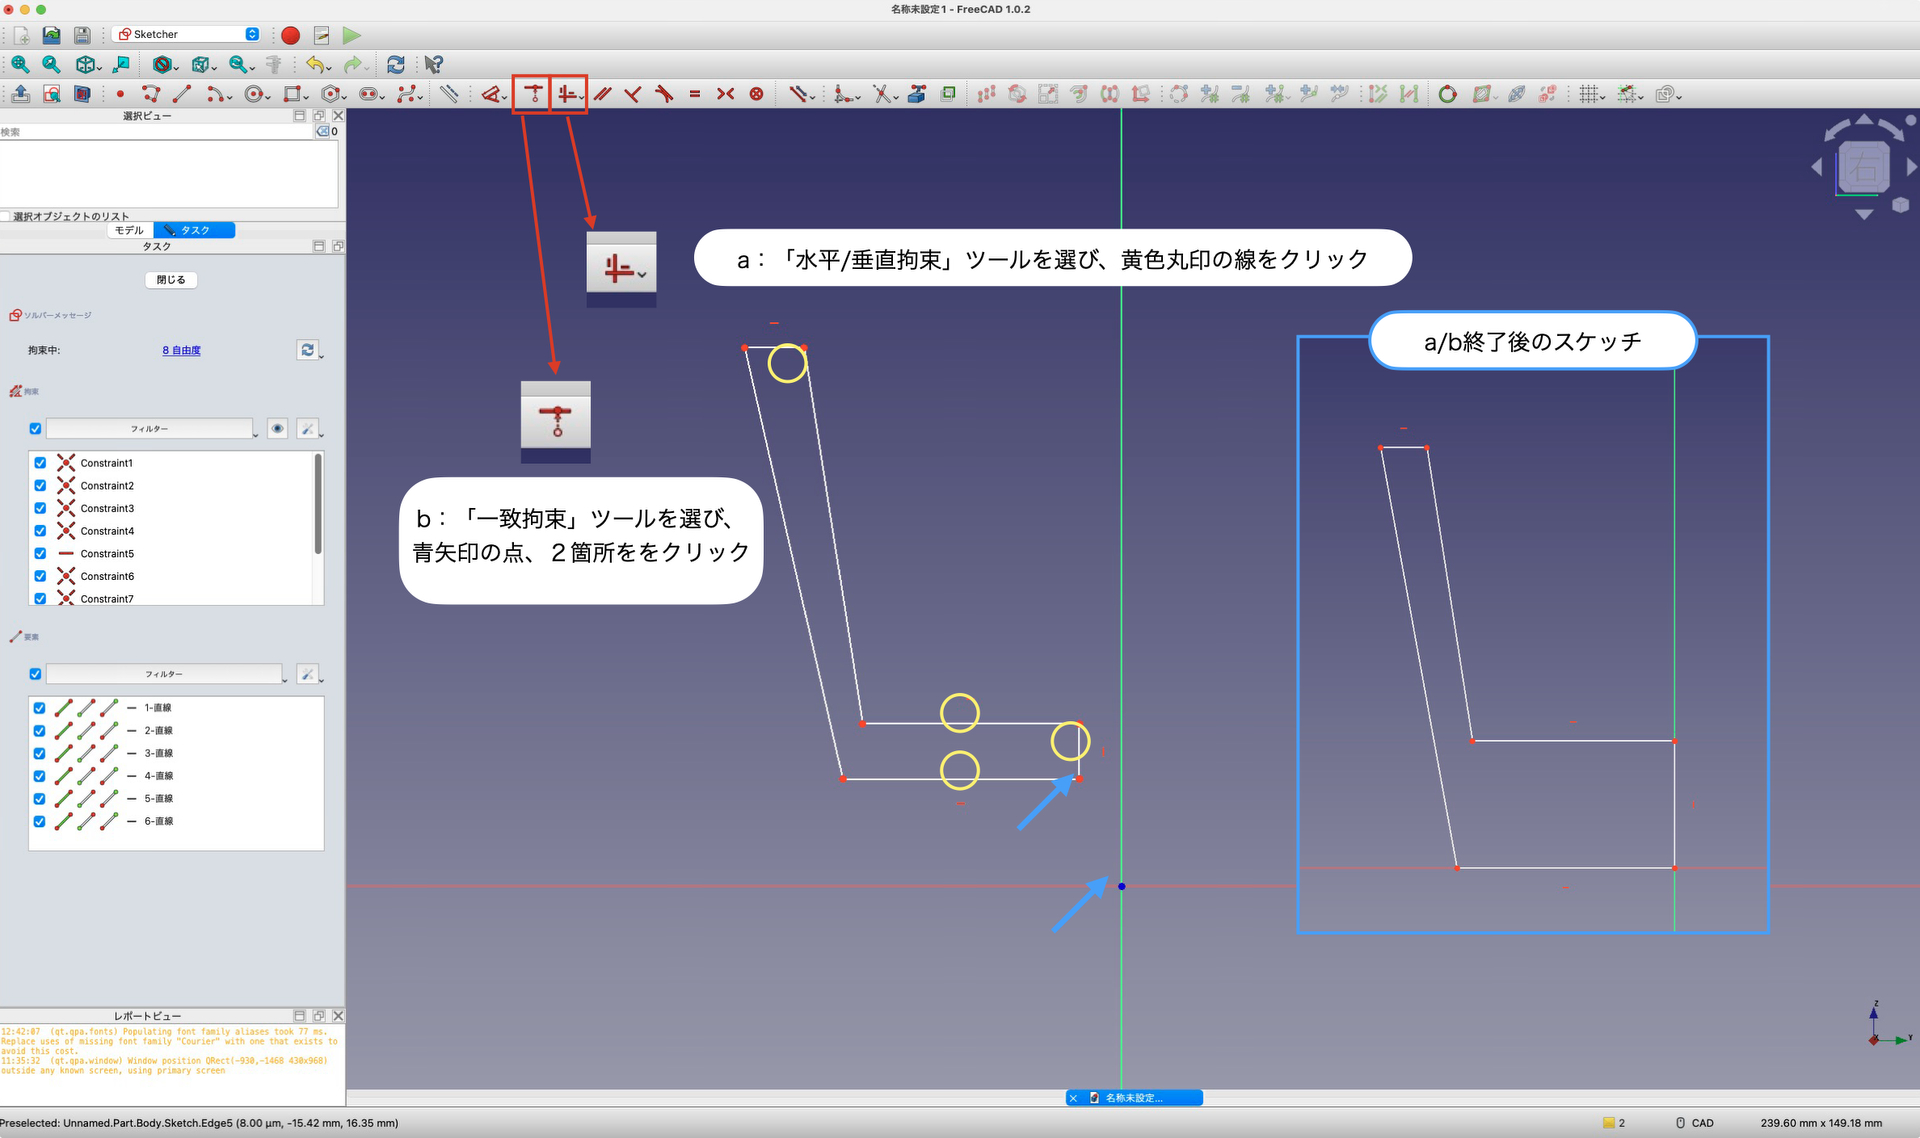Uncheck the Constraint1 checkbox
Screen dimensions: 1920x1138
click(40, 463)
